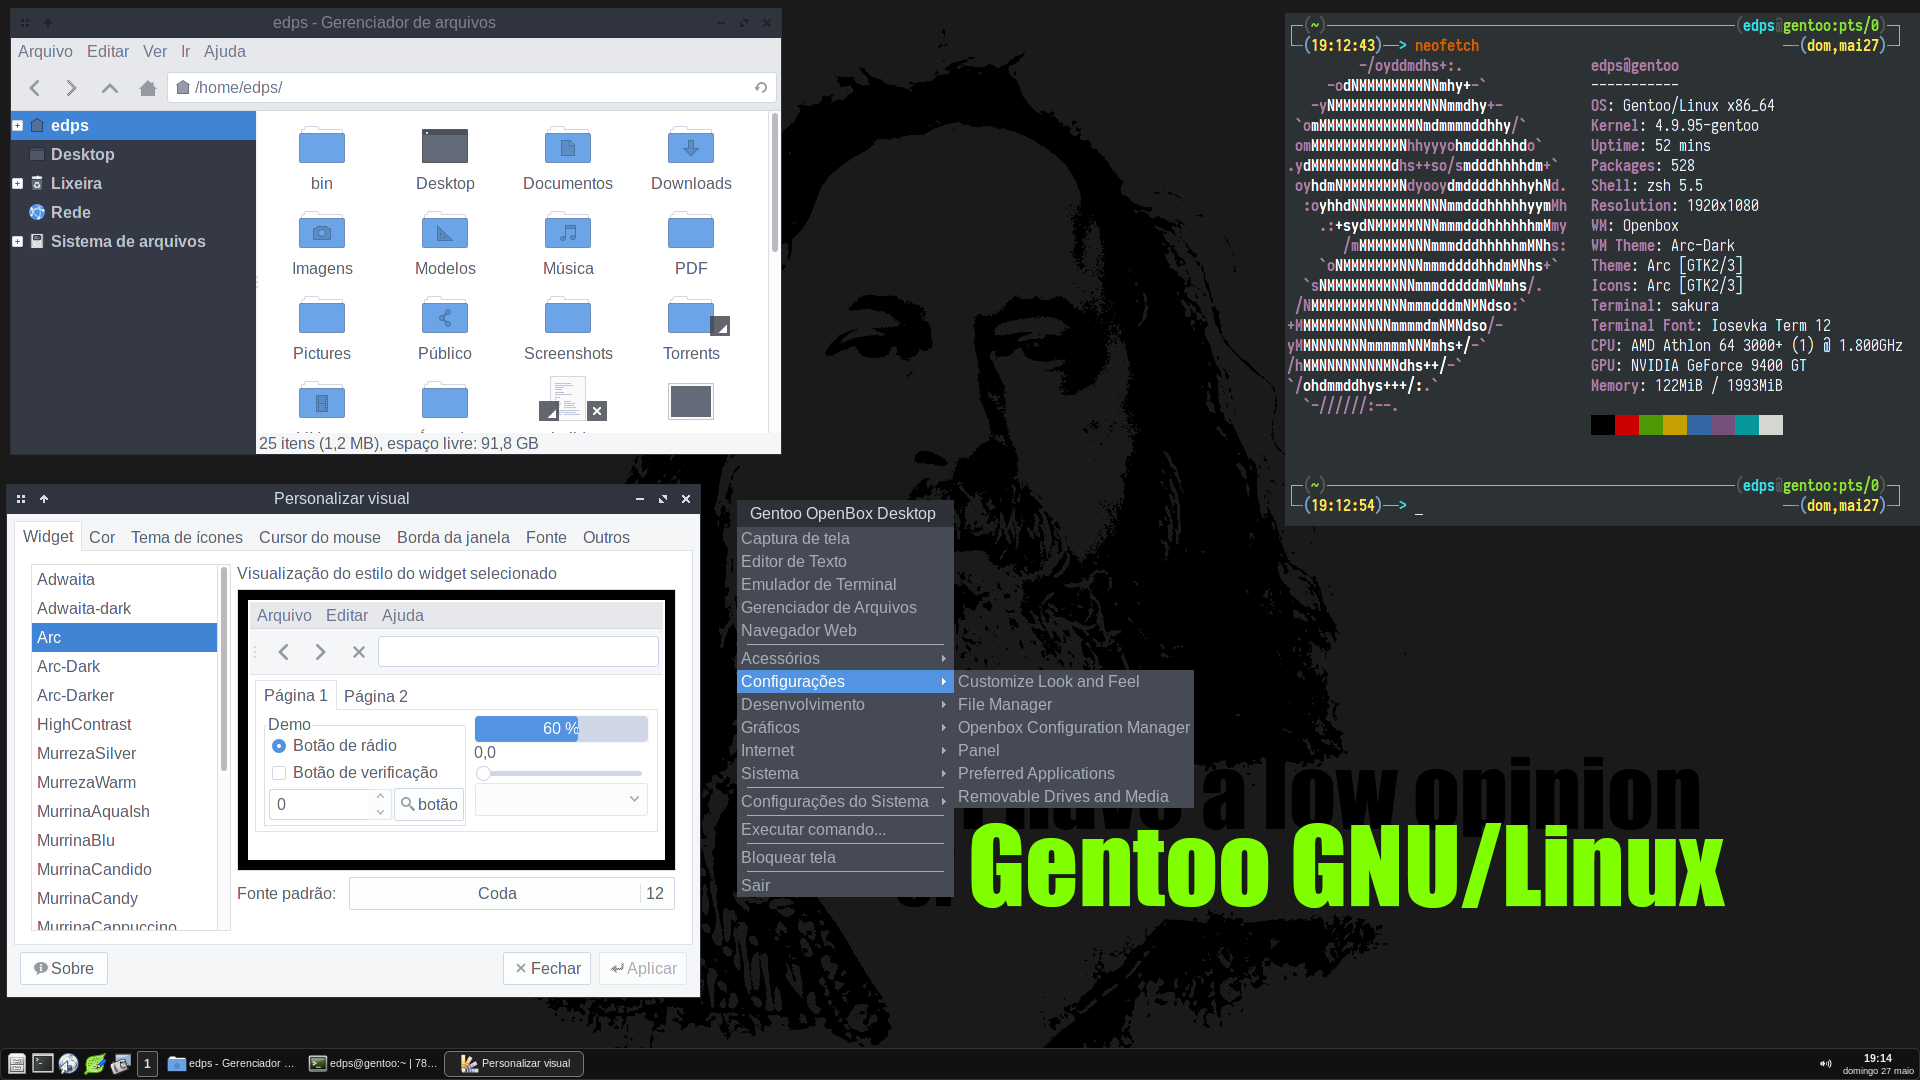
Task: Switch to the Cor tab
Action: pos(102,538)
